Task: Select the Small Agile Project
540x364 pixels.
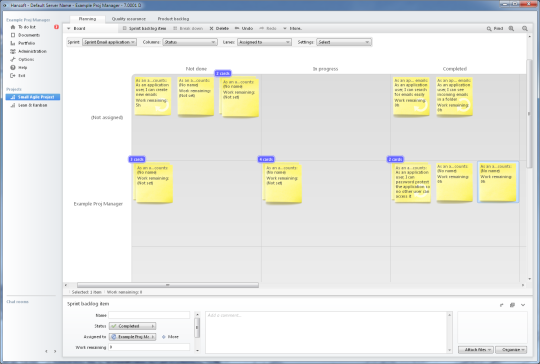Action: (33, 97)
